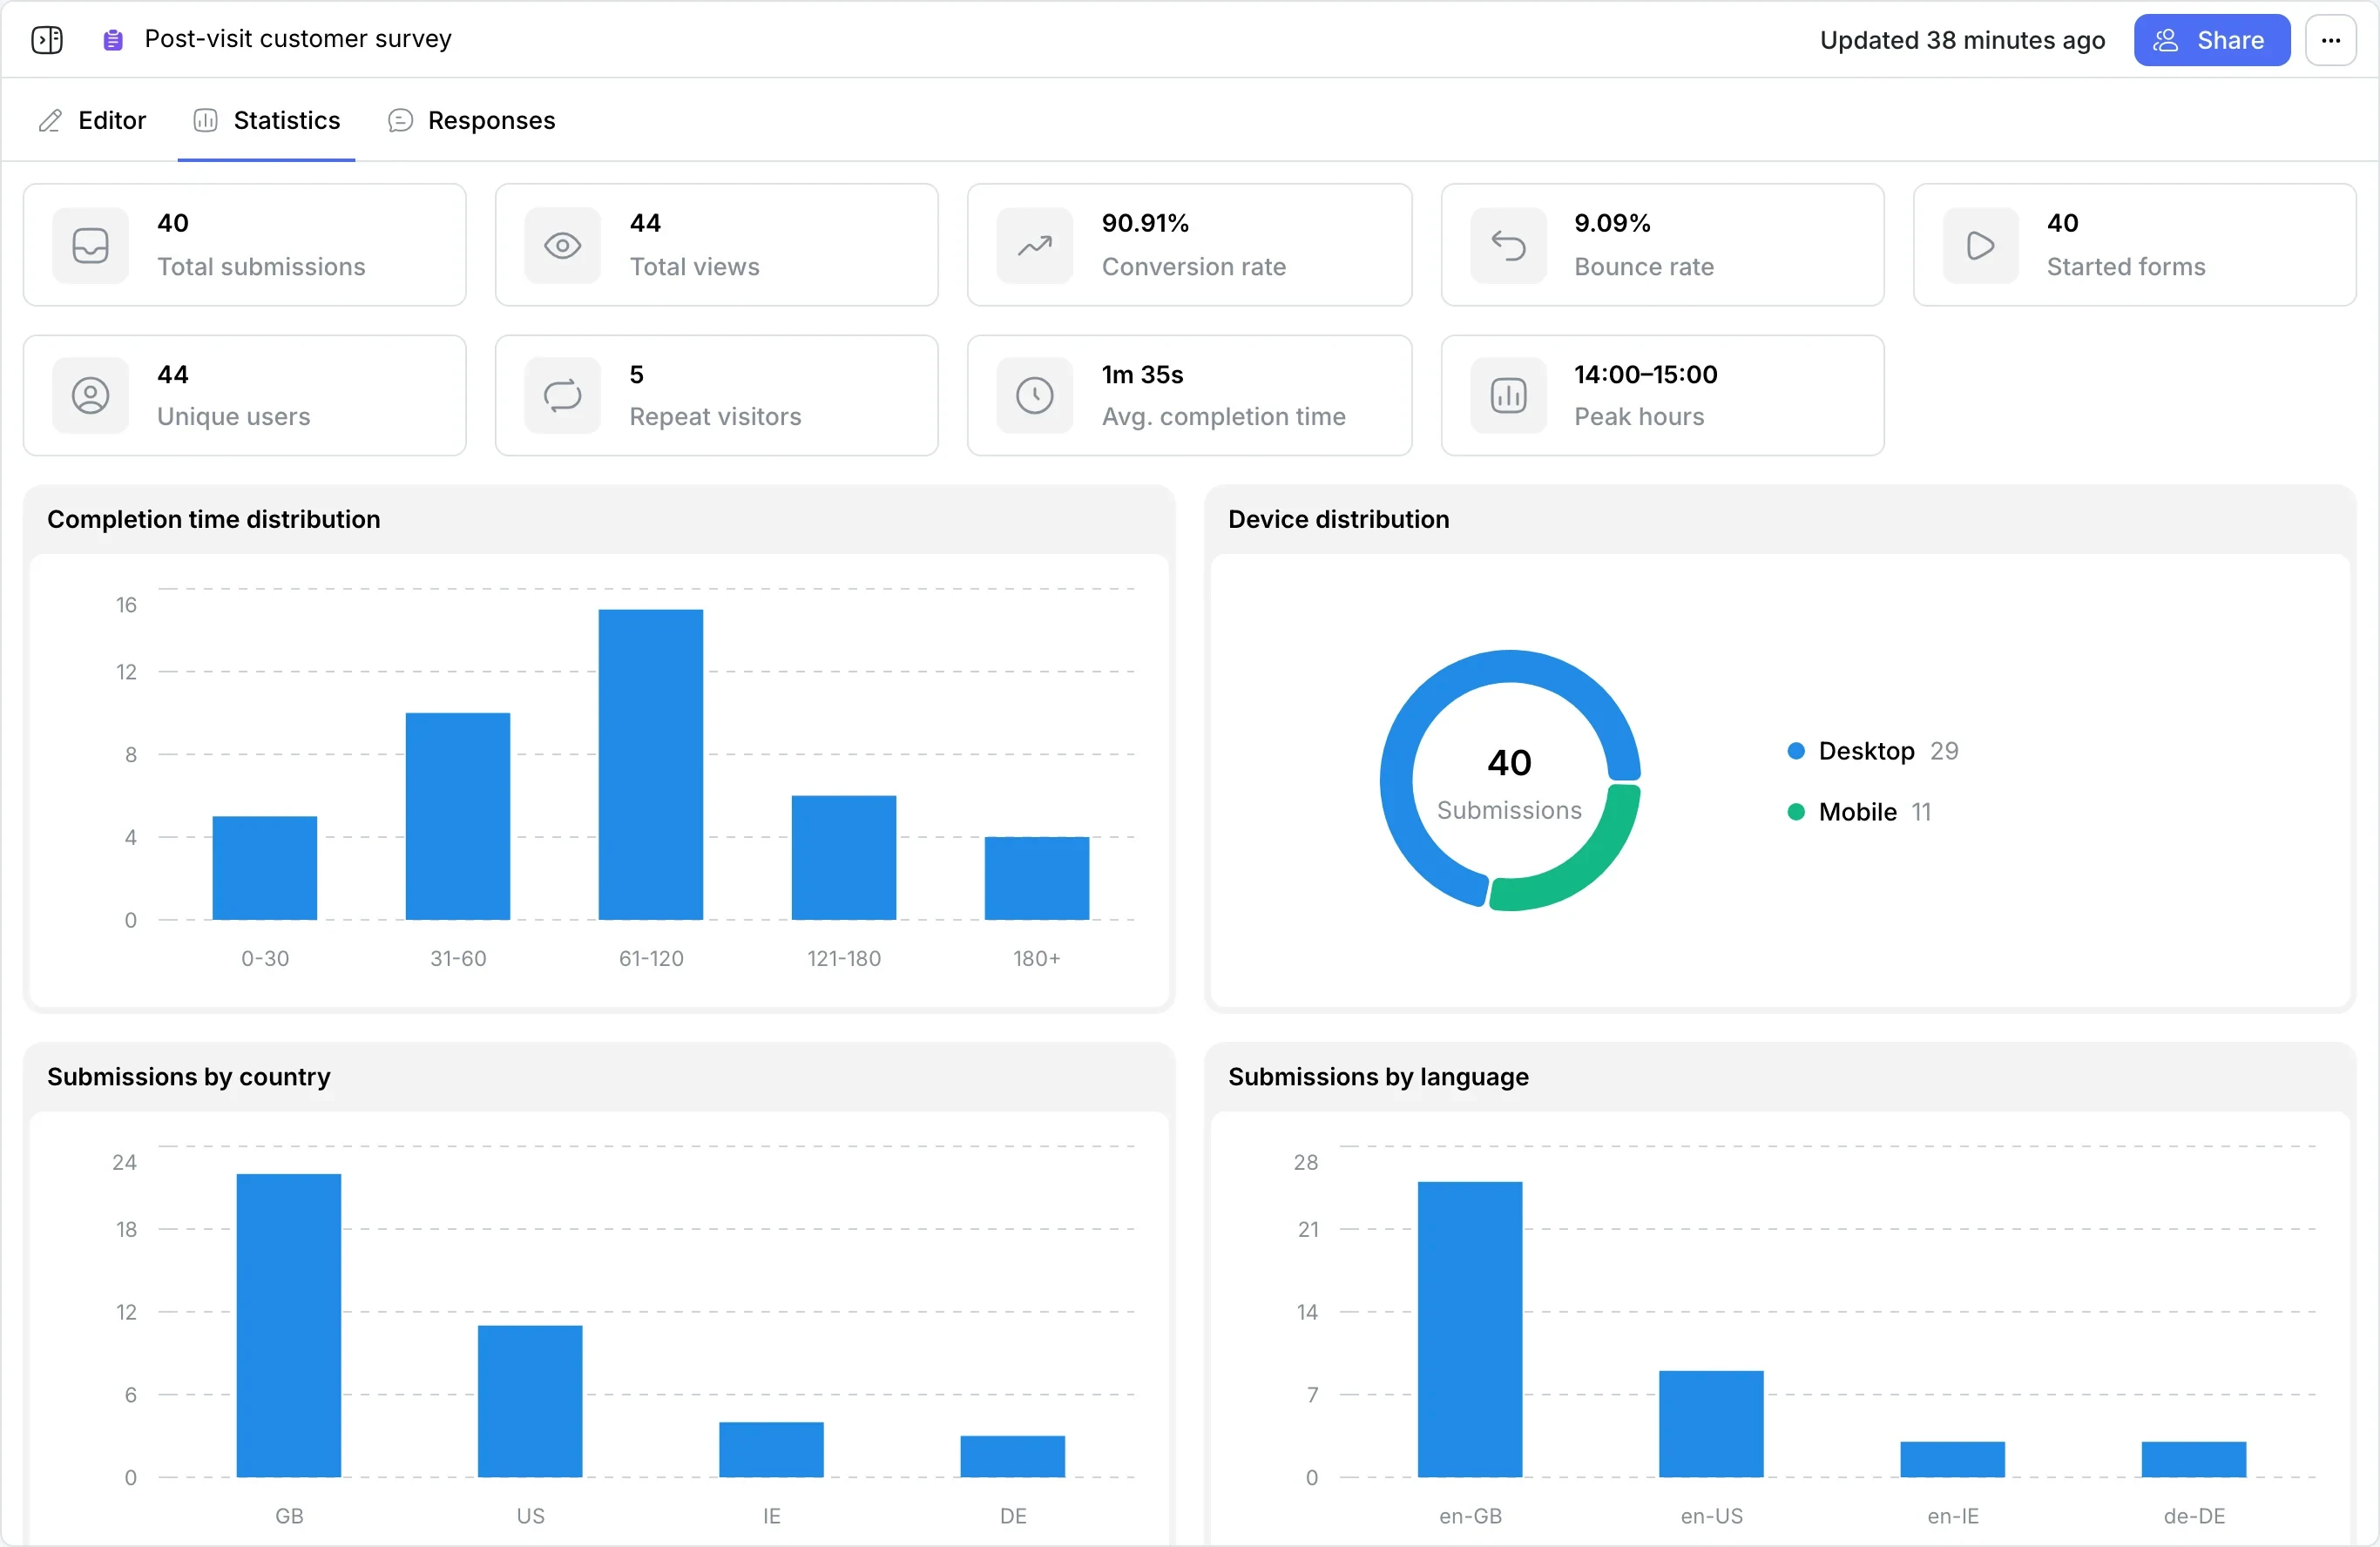Click the Conversion rate trend arrow icon
Screen dimensions: 2380x1547
(x=1035, y=245)
